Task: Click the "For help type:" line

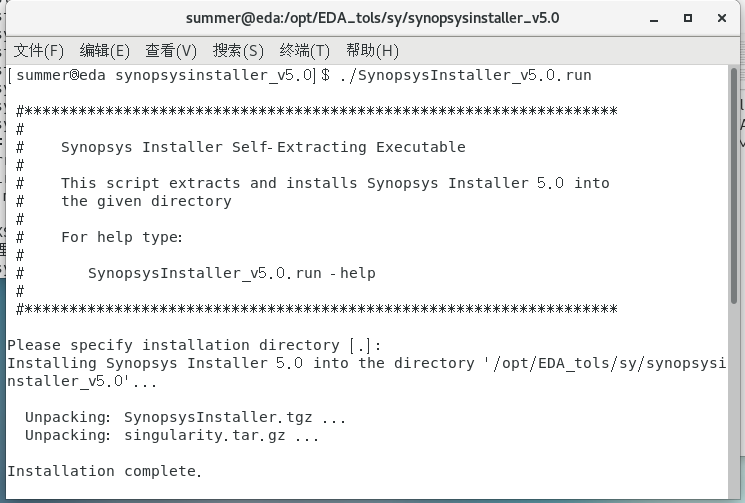Action: point(122,237)
